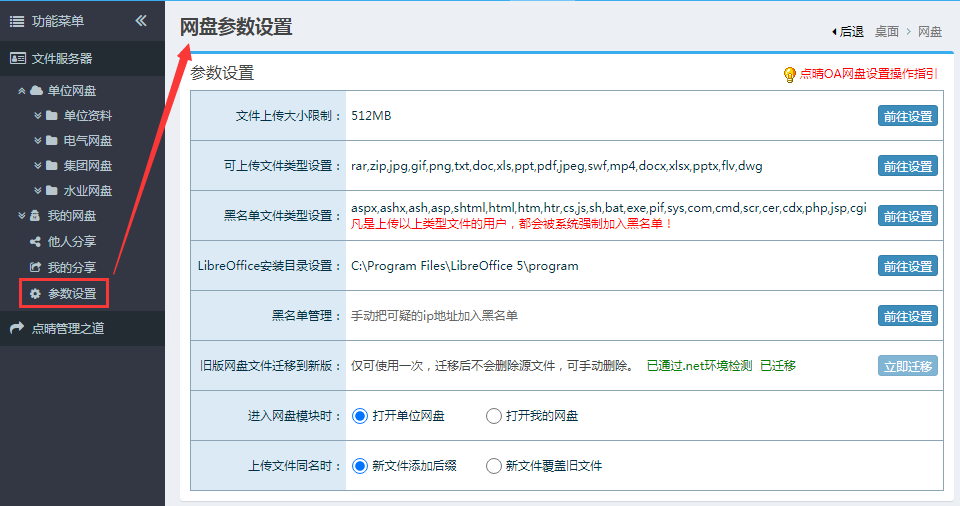The width and height of the screenshot is (960, 506).
Task: Collapse the 我的网盘 tree node
Action: click(21, 216)
